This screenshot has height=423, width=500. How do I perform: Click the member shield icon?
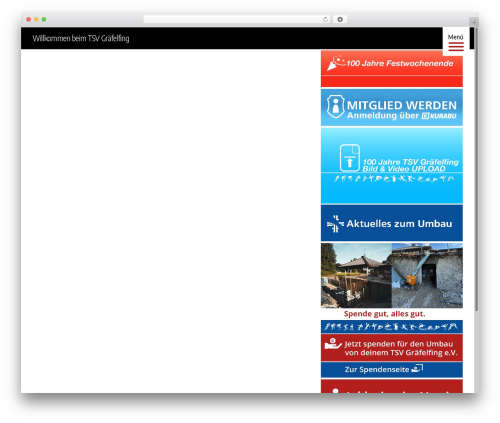click(x=335, y=106)
